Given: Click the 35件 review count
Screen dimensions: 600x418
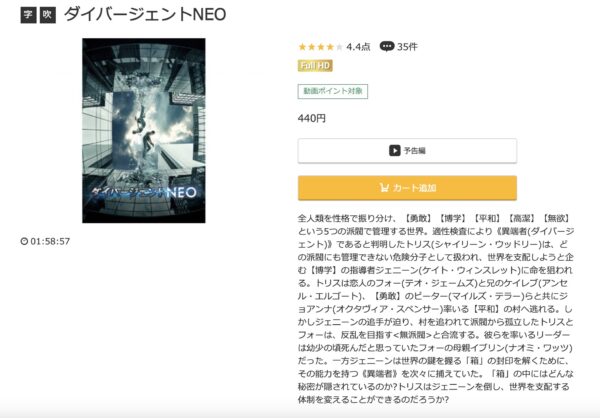Looking at the screenshot, I should 407,47.
